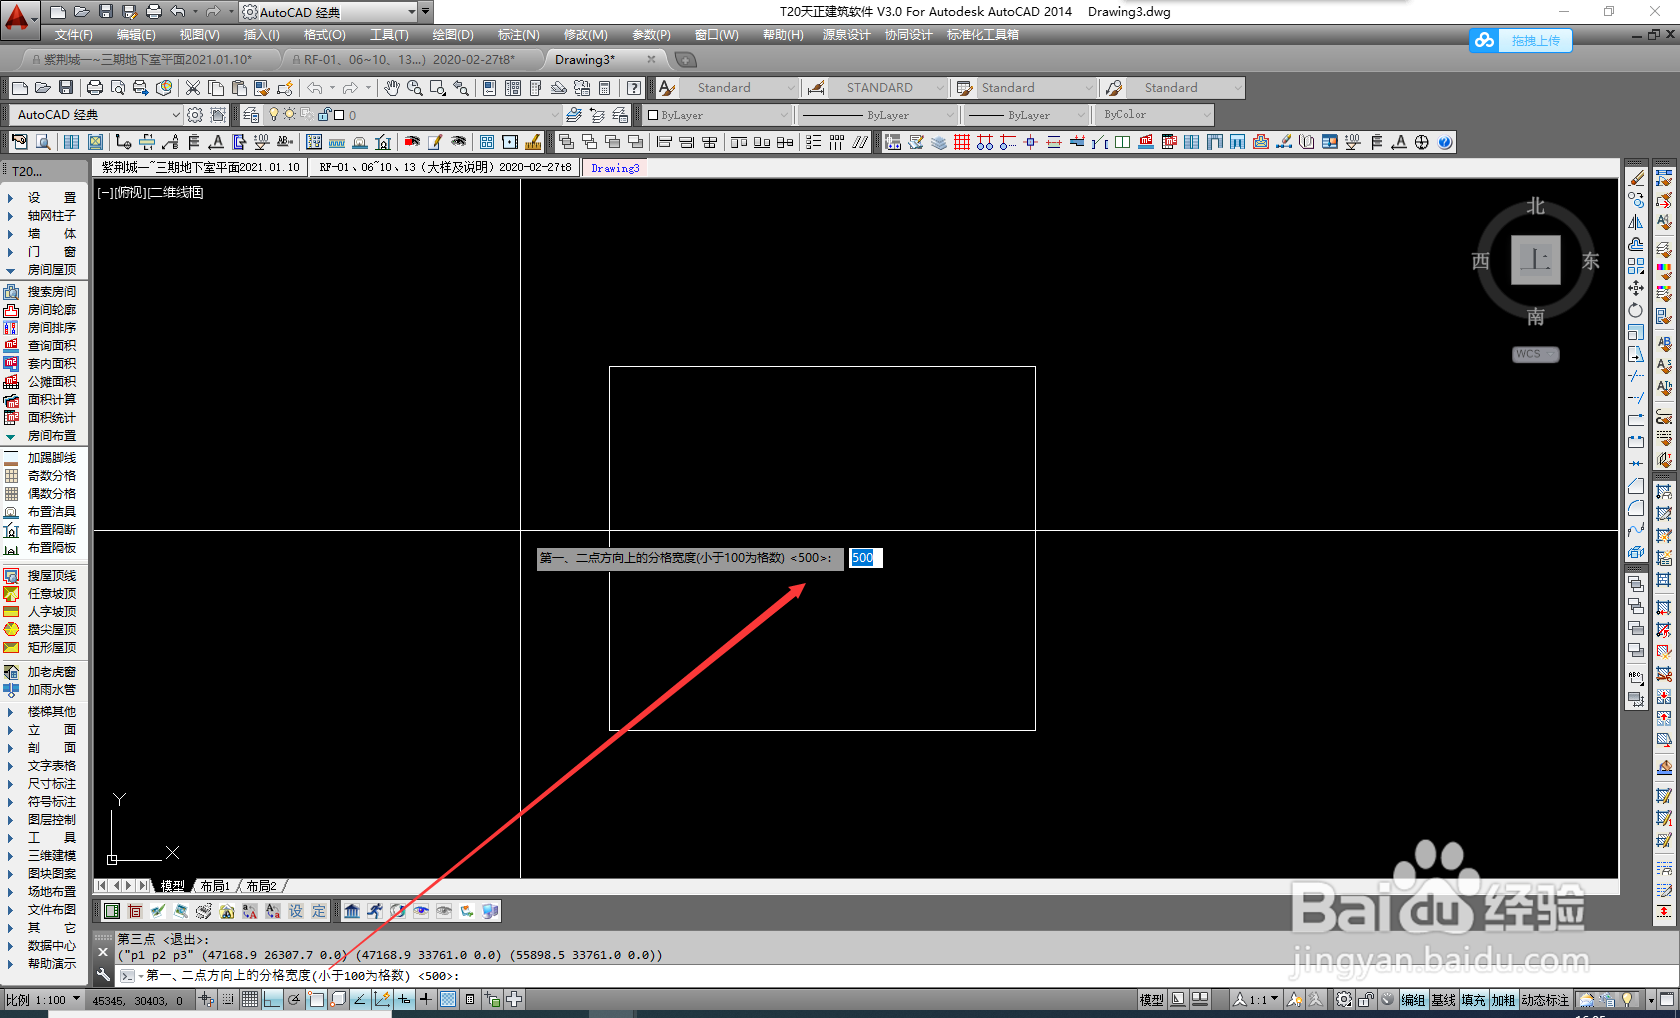Click the Move tool in modify toolbar
Viewport: 1680px width, 1018px height.
click(x=1636, y=288)
